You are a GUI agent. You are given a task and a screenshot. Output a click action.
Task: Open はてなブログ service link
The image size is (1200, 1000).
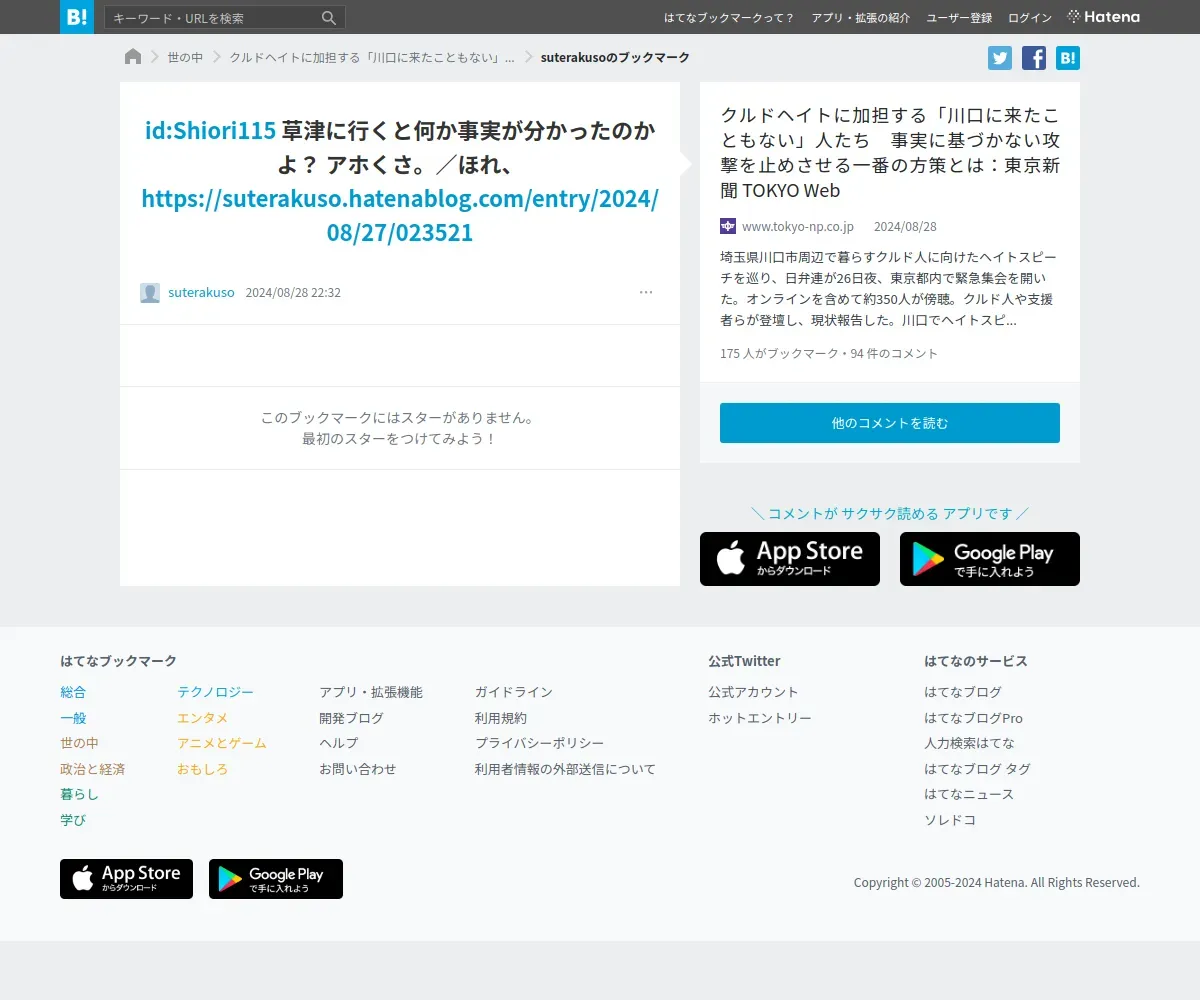pos(963,692)
